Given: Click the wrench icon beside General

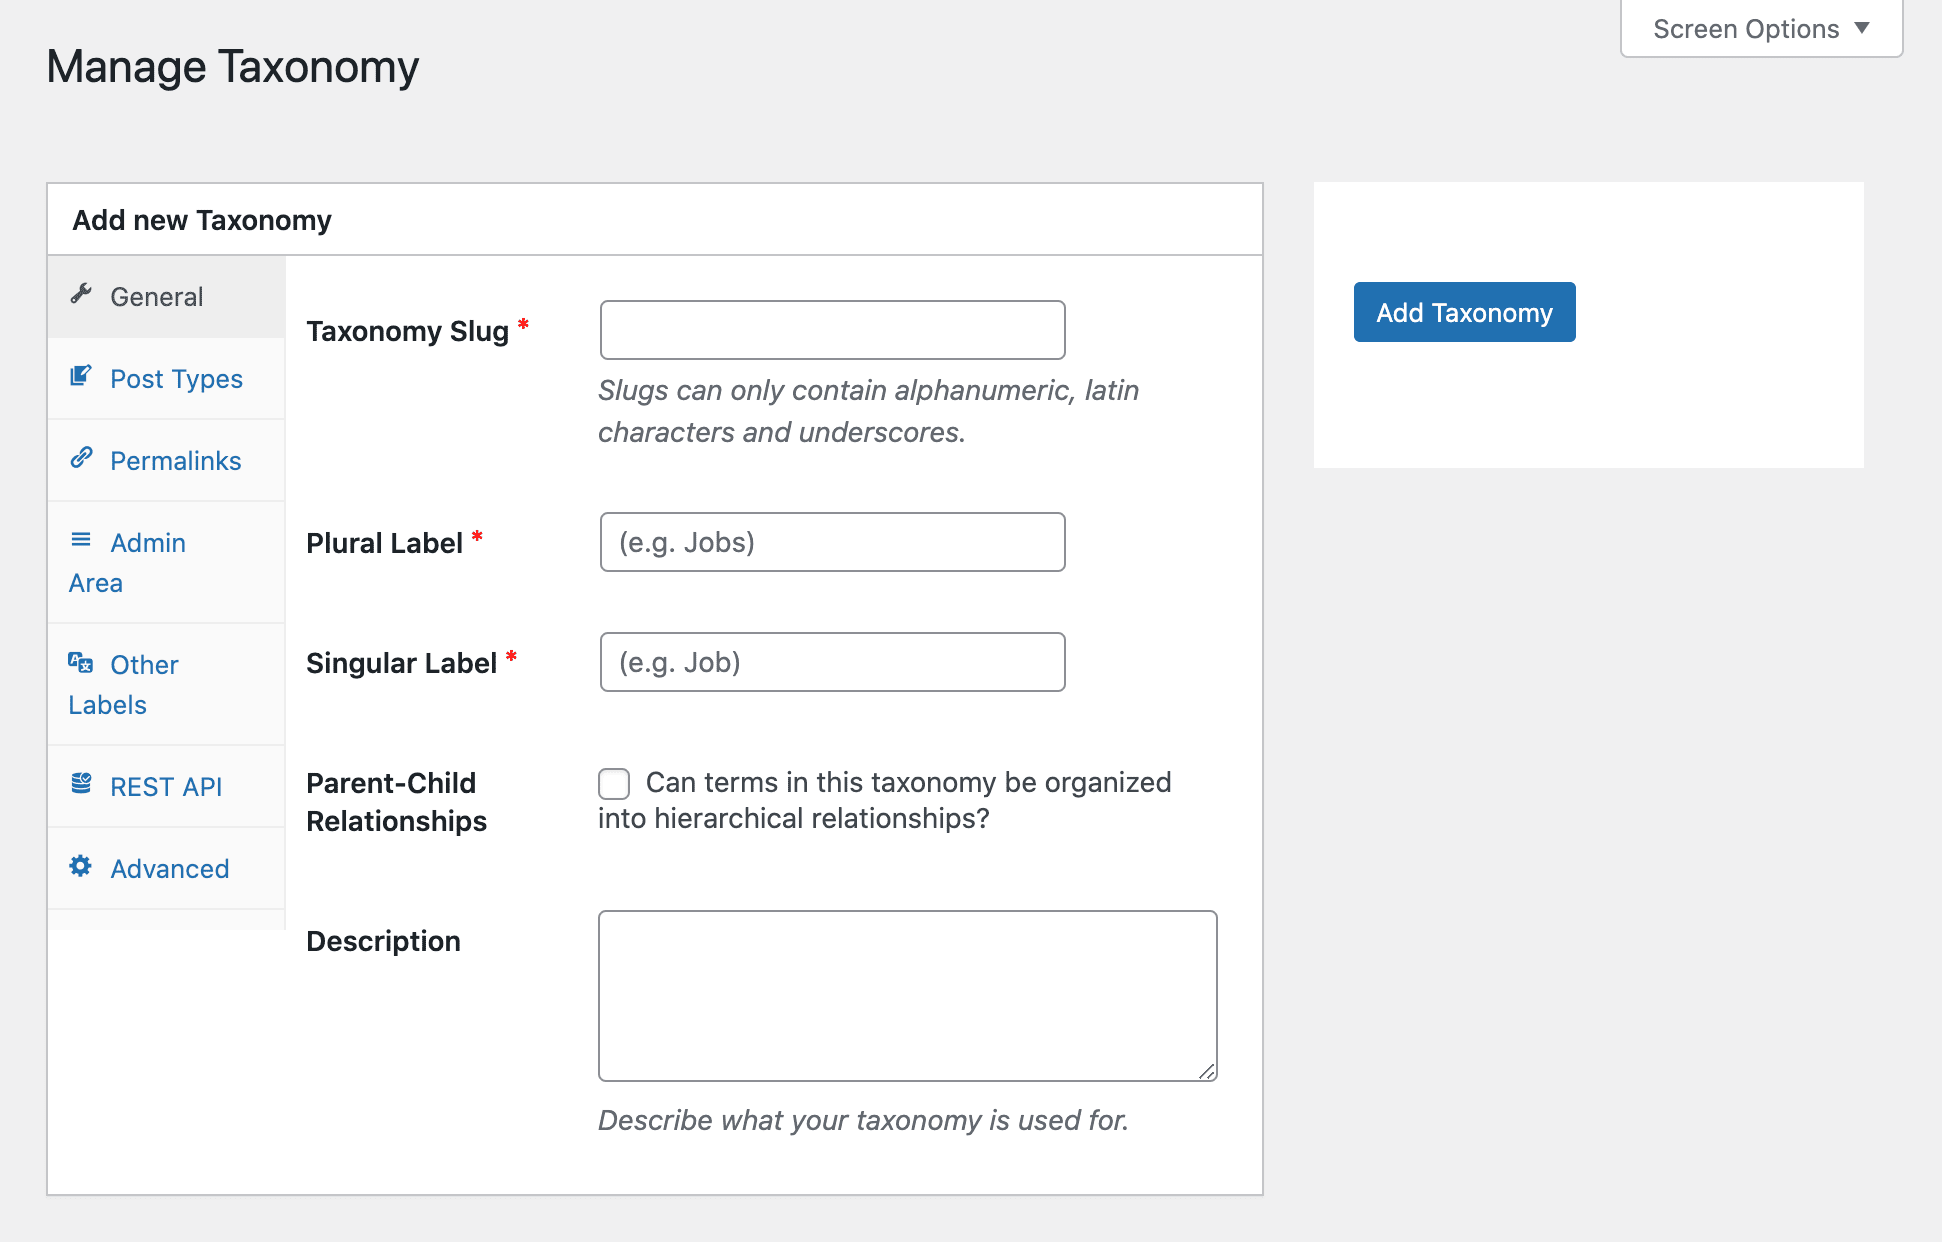Looking at the screenshot, I should coord(82,293).
